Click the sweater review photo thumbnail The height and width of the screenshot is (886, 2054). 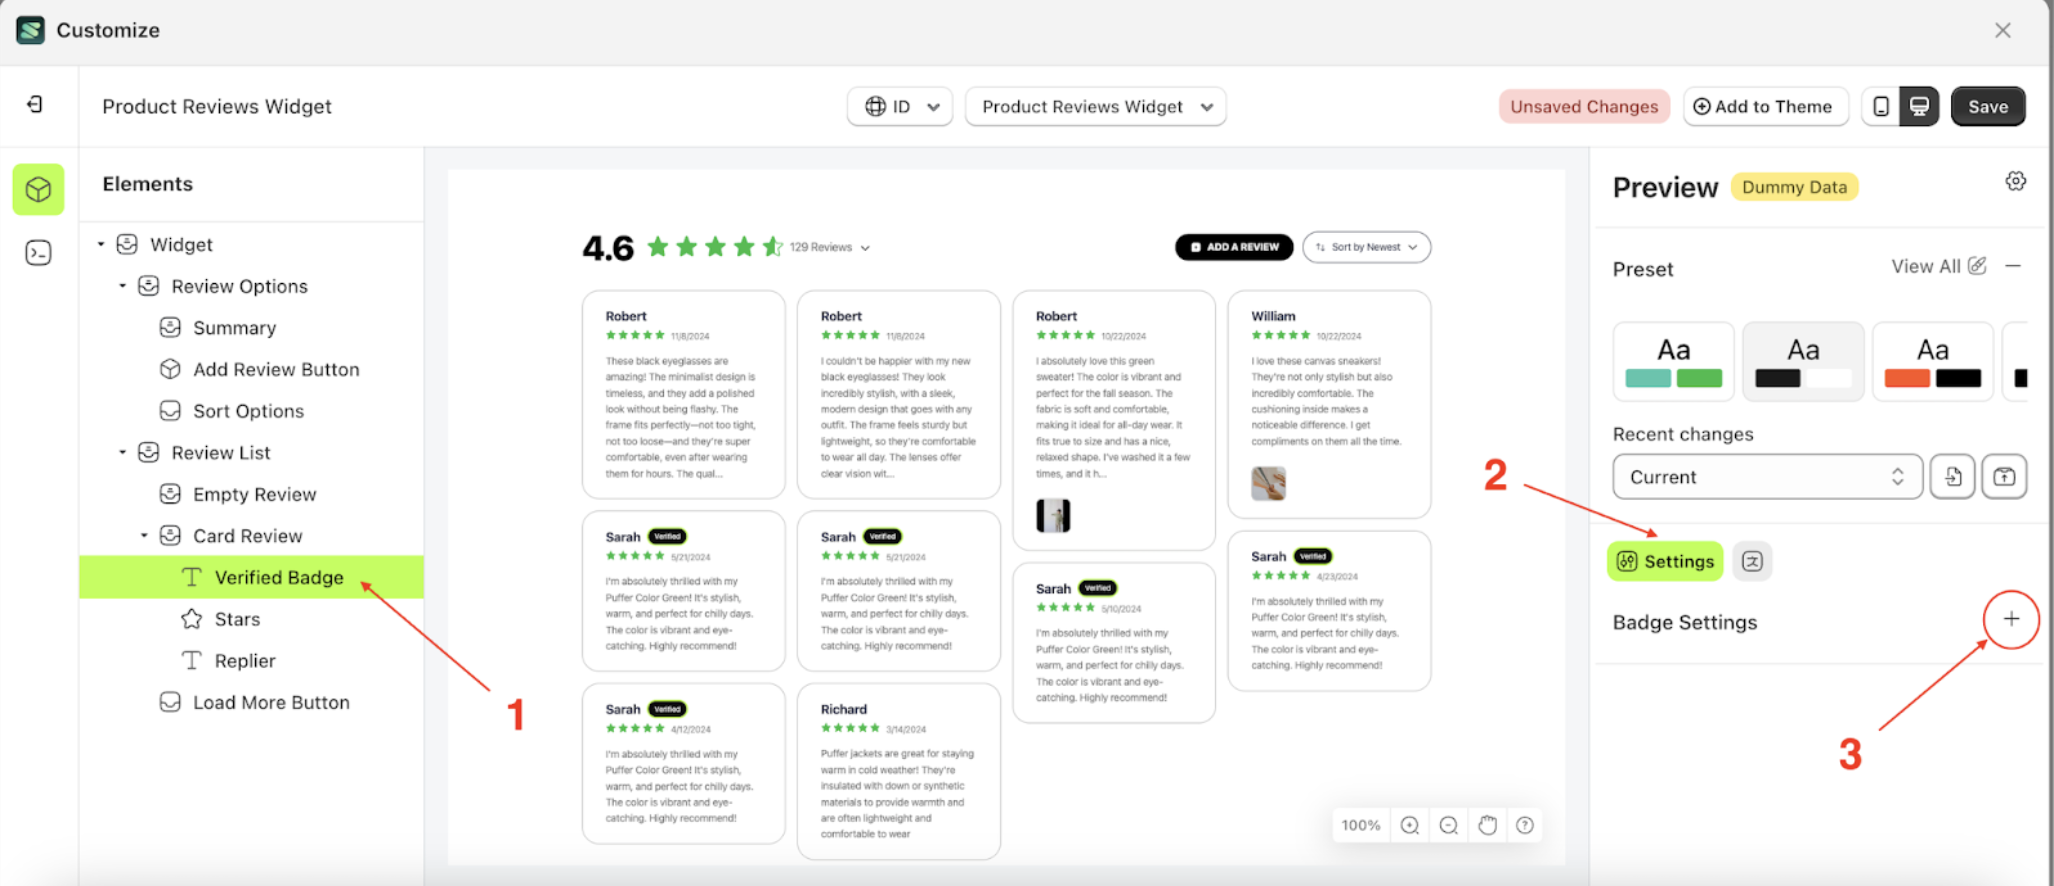[1053, 515]
